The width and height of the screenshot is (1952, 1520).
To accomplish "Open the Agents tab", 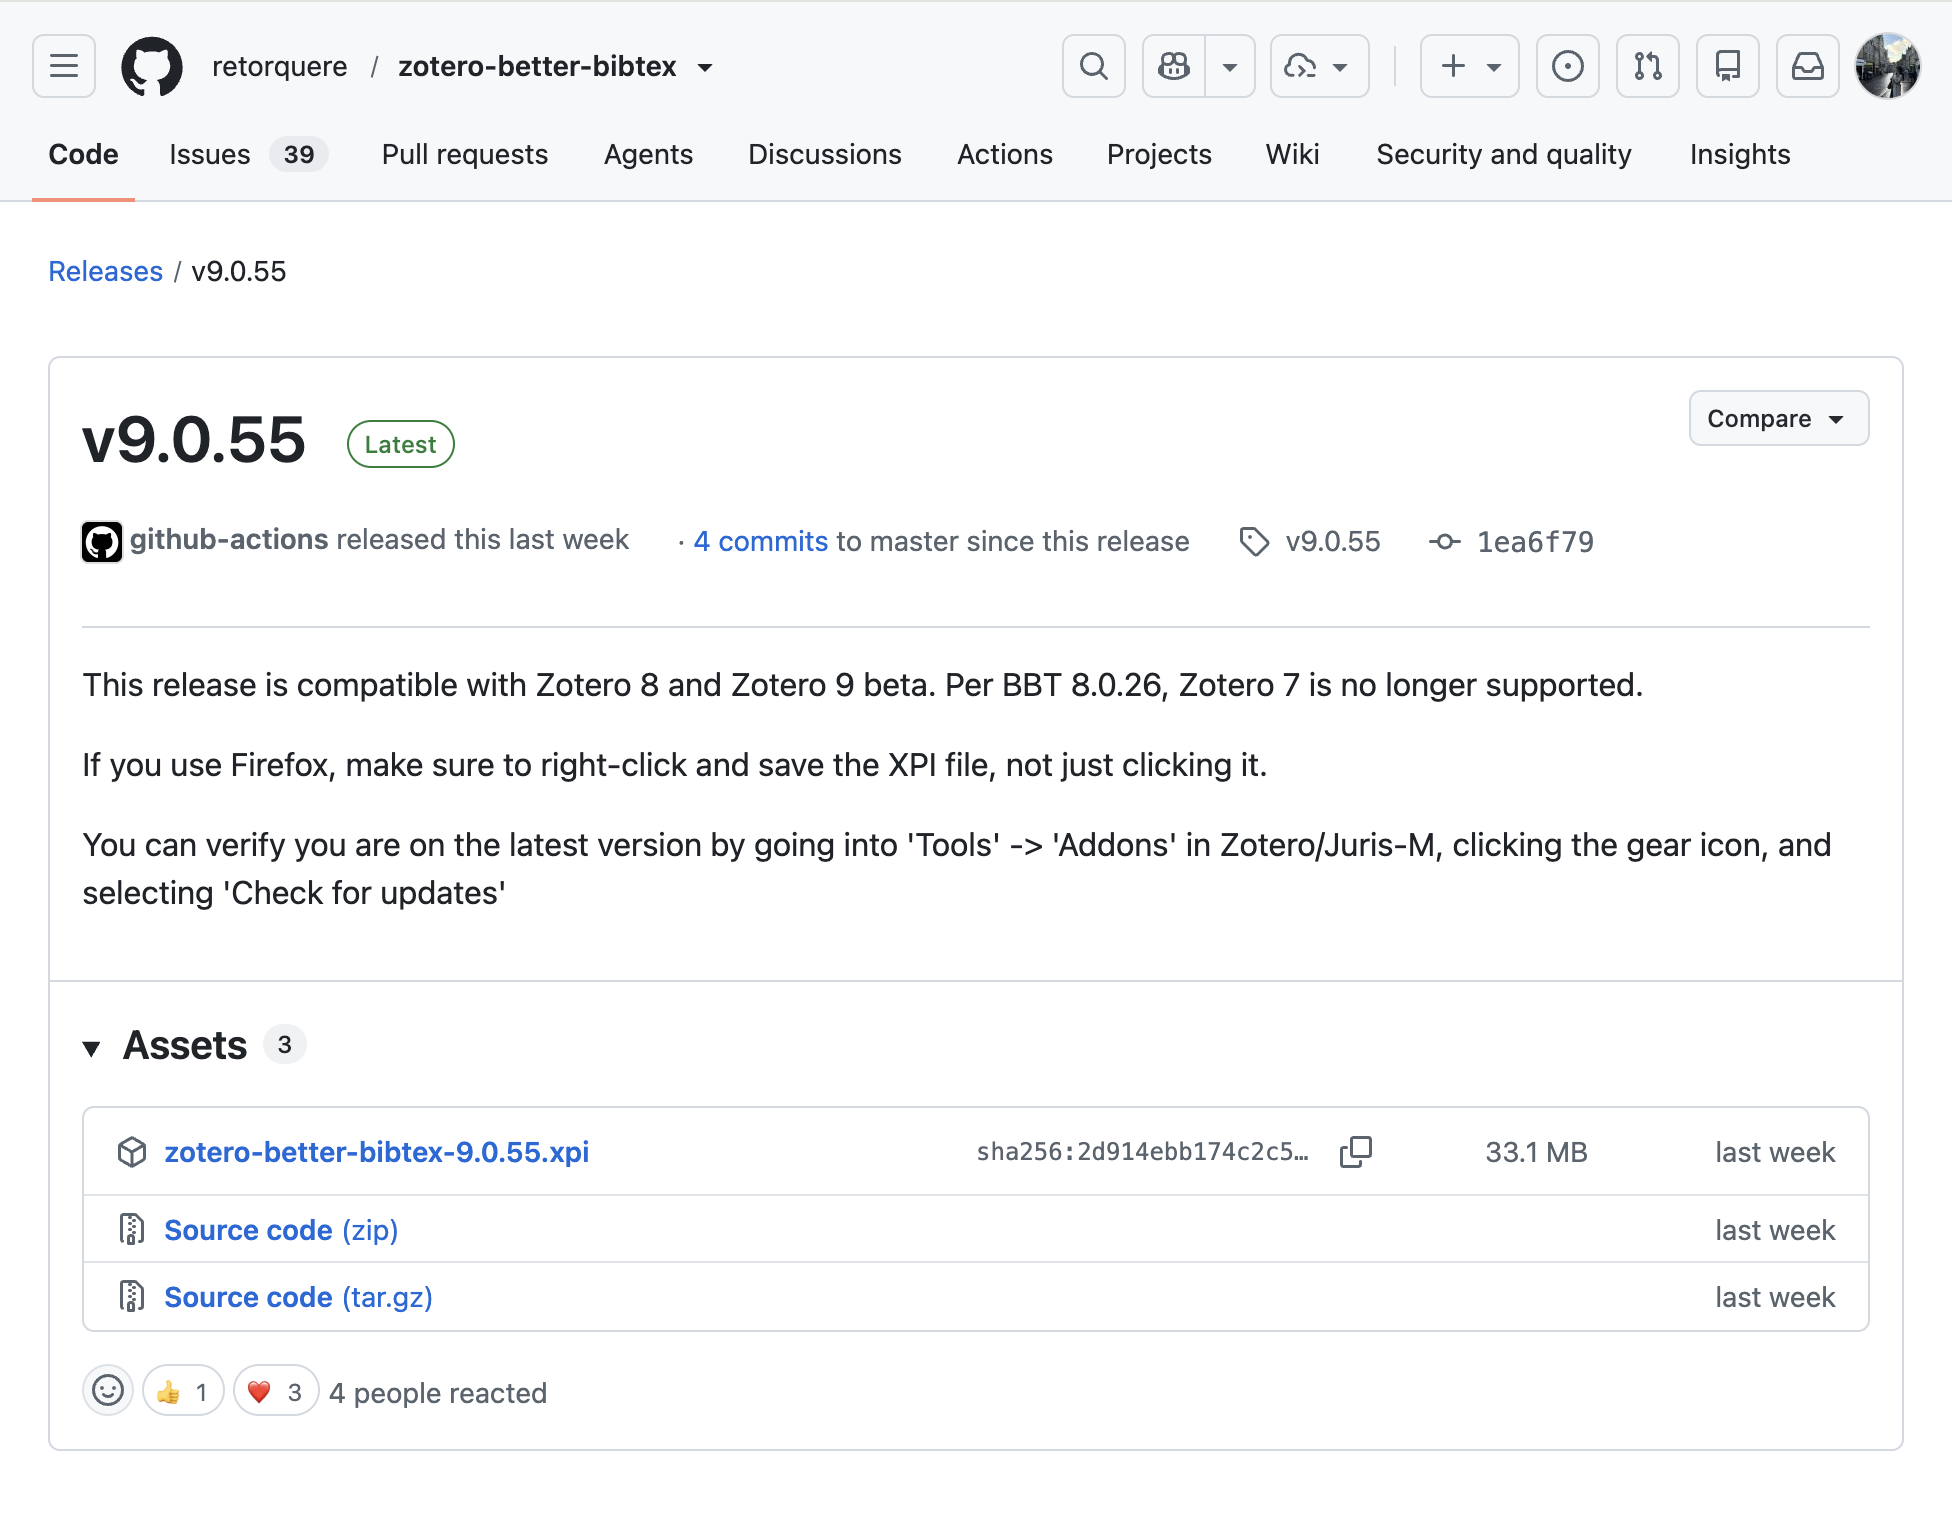I will point(648,154).
